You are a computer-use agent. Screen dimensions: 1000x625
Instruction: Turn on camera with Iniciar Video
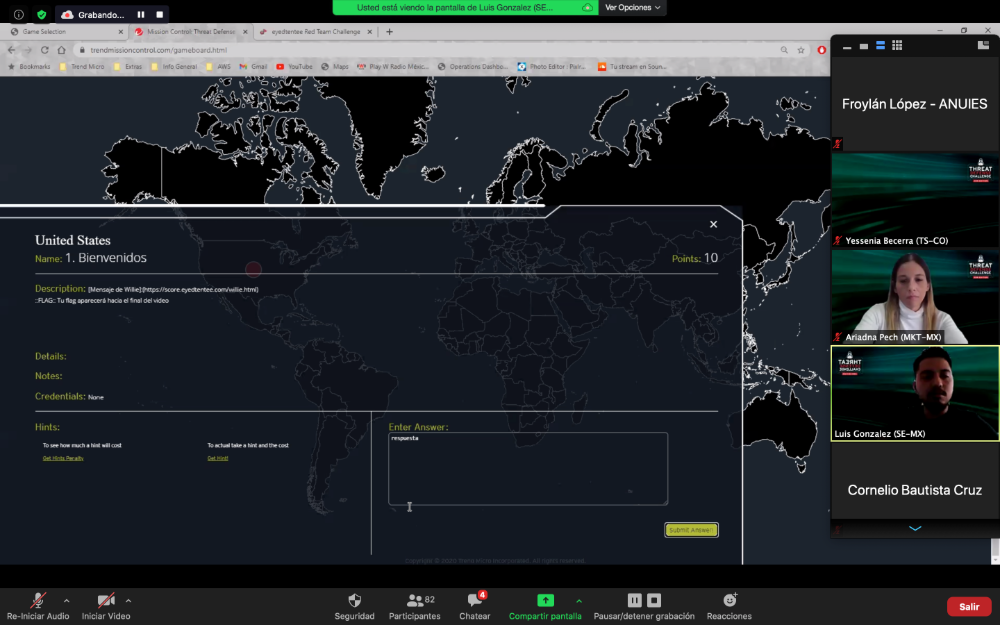coord(106,601)
